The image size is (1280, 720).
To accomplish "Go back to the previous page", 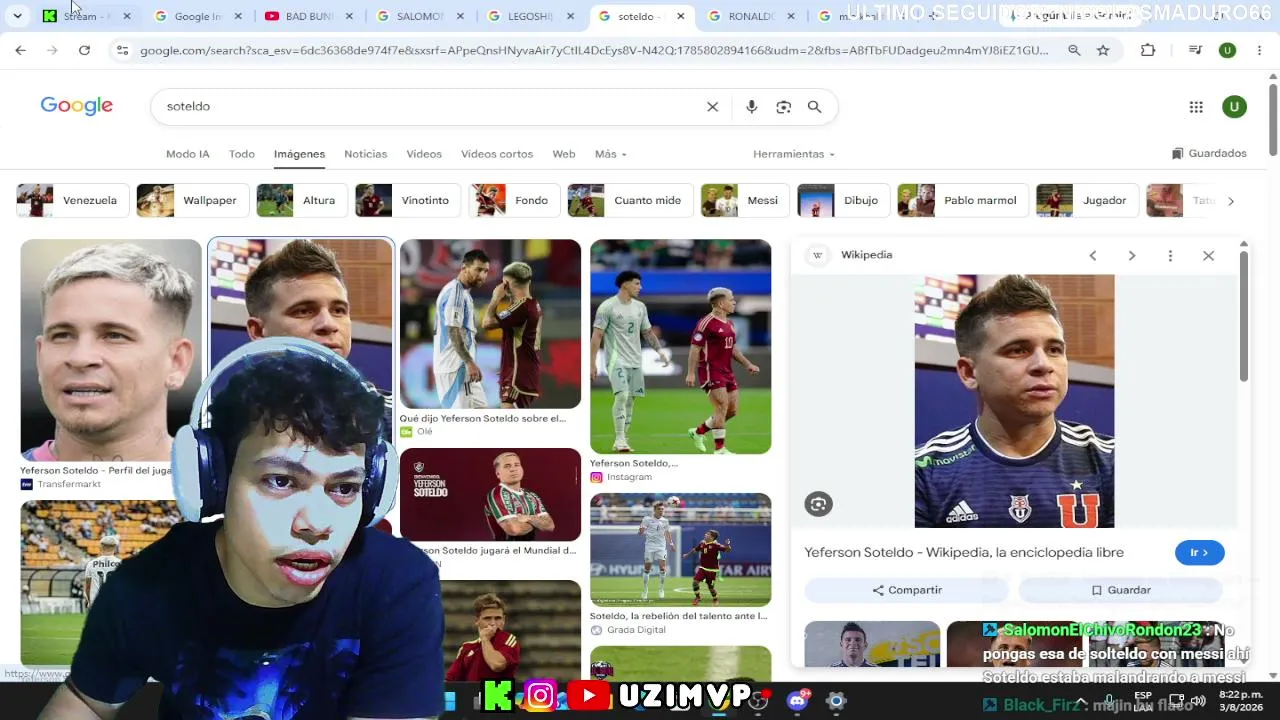I will tap(20, 50).
